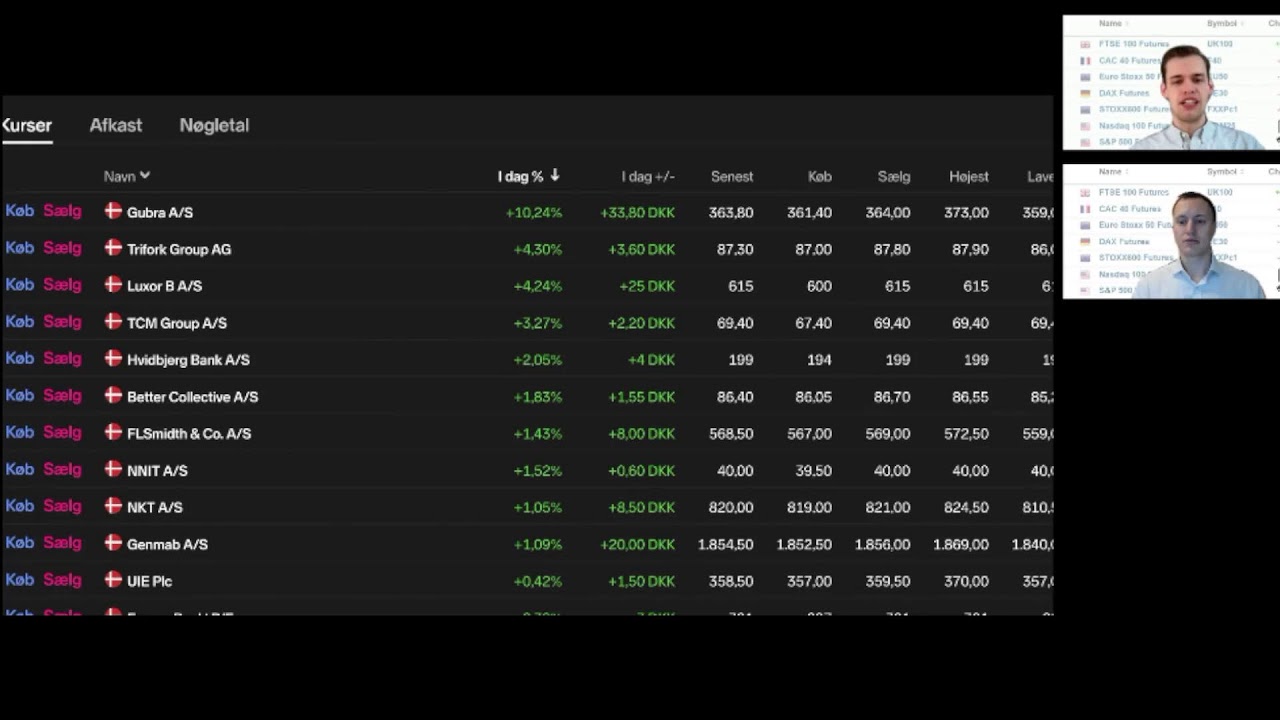This screenshot has height=720, width=1280.
Task: Click the Danish flag icon beside Genmab A/S
Action: [x=113, y=543]
